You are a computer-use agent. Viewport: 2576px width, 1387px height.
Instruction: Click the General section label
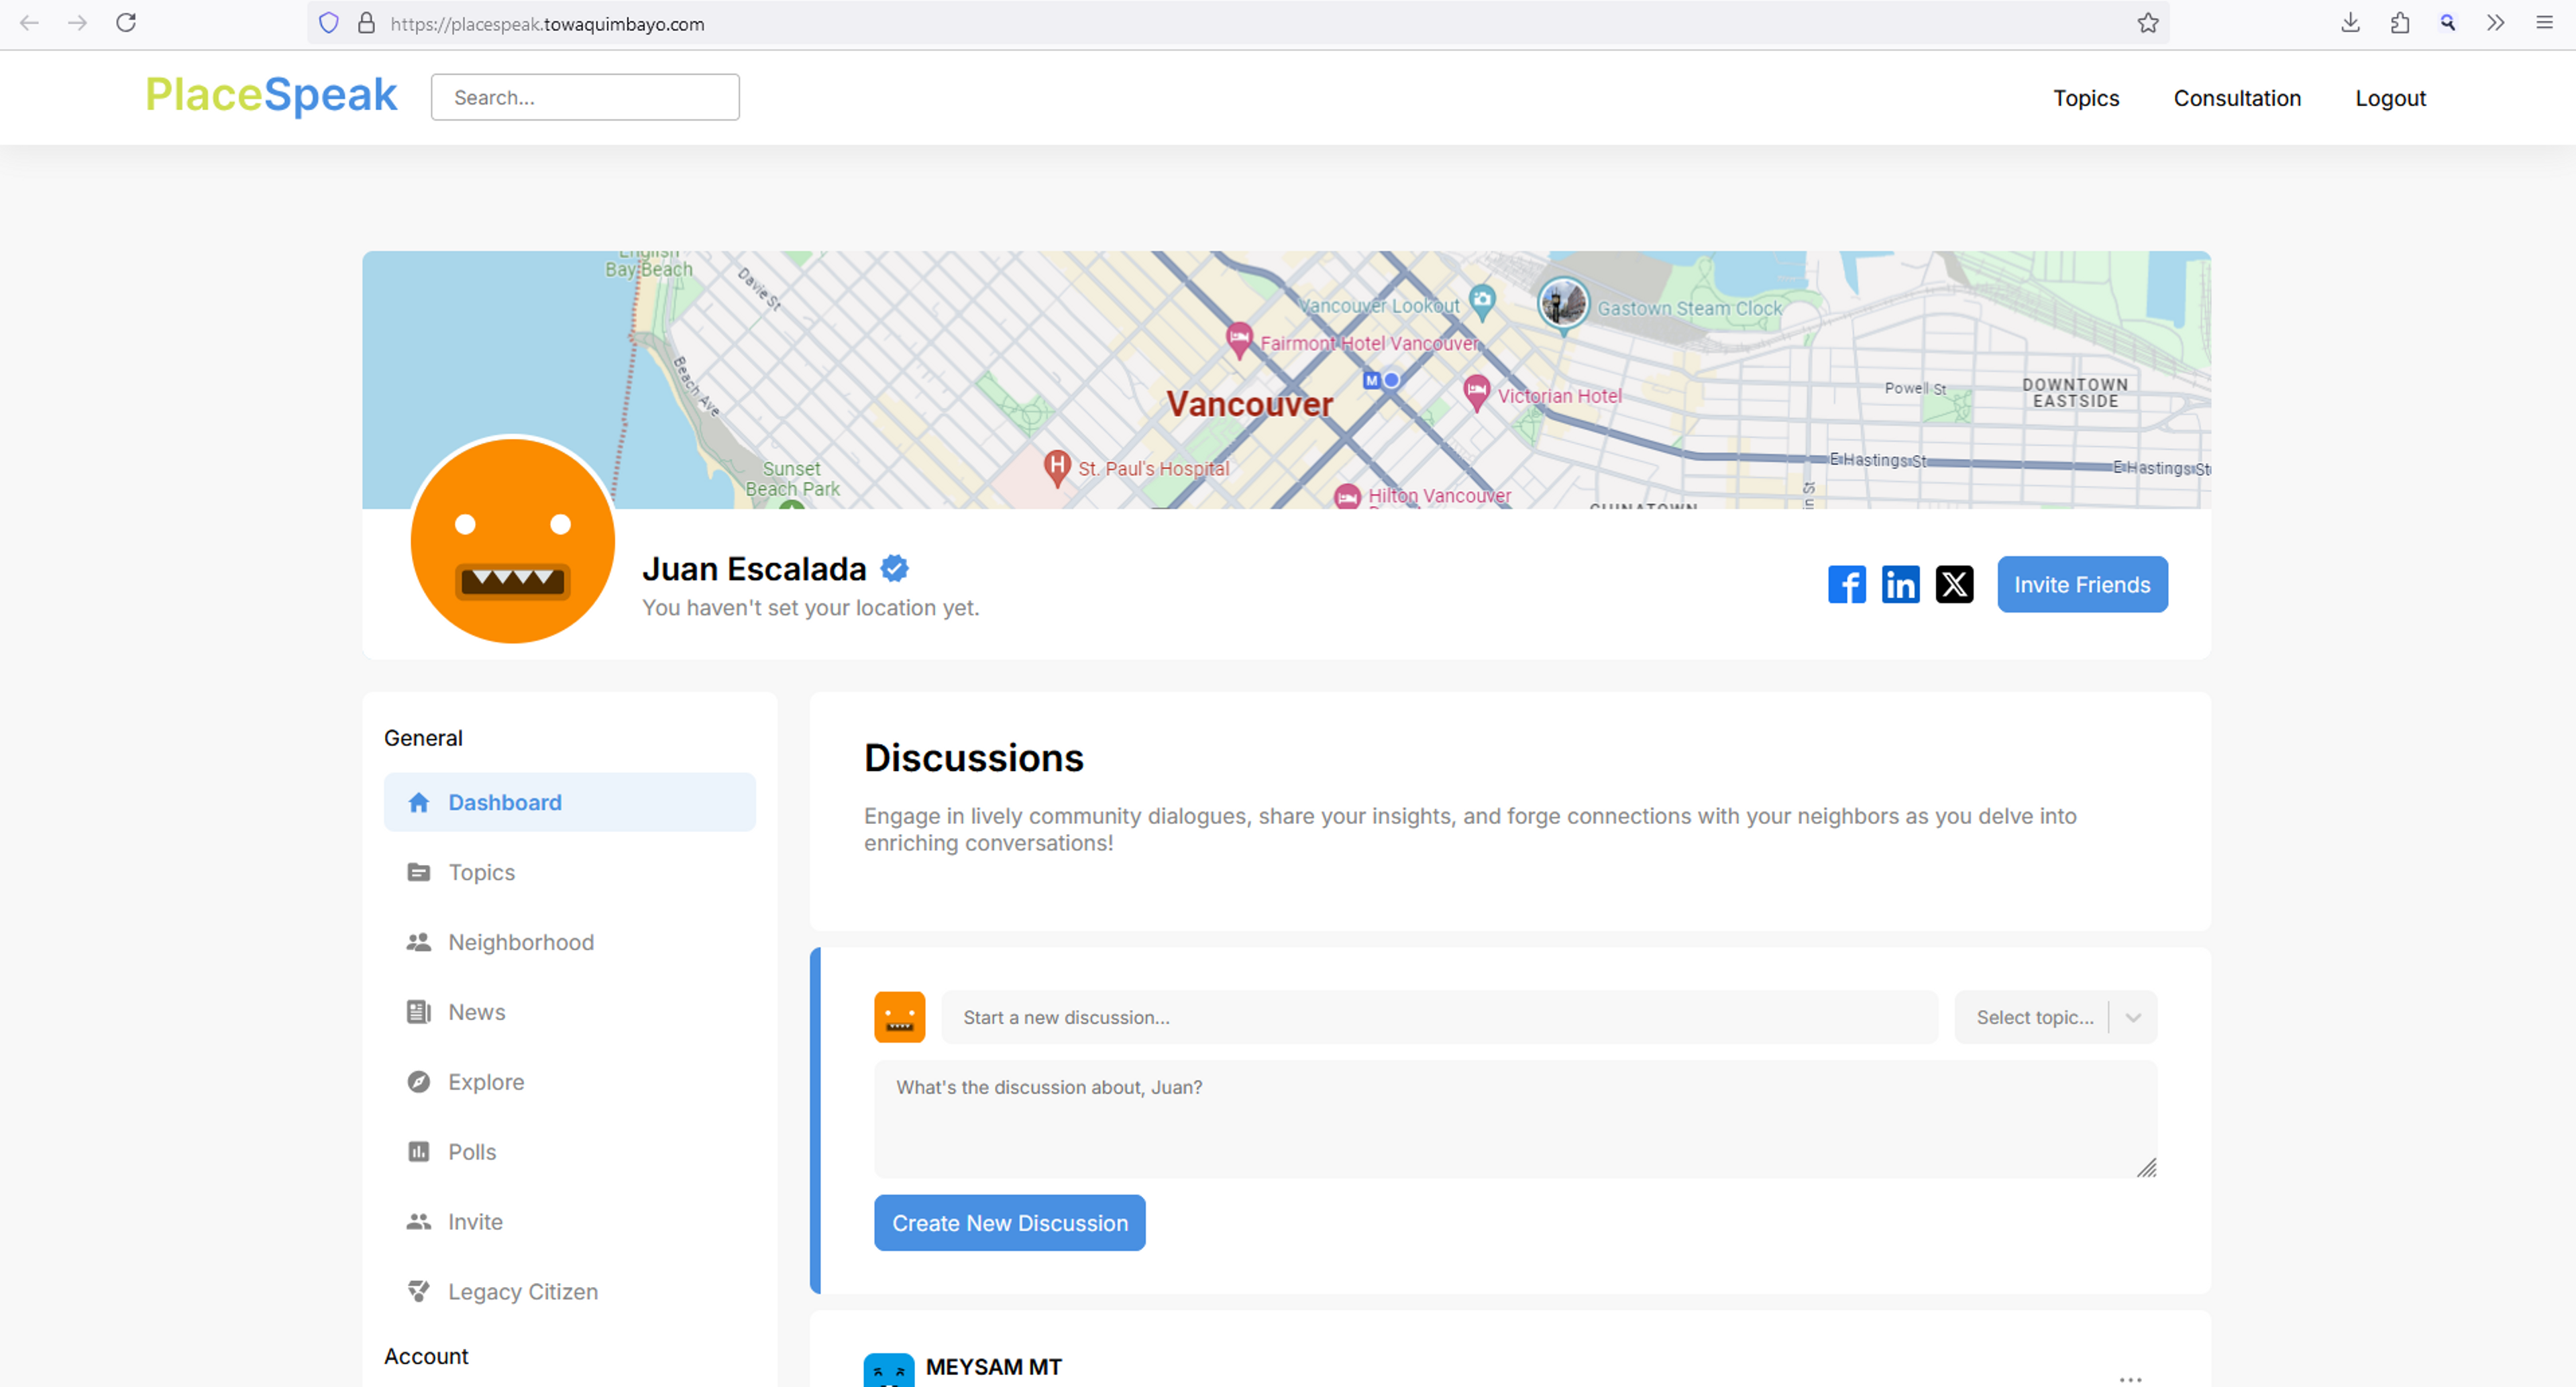(423, 738)
